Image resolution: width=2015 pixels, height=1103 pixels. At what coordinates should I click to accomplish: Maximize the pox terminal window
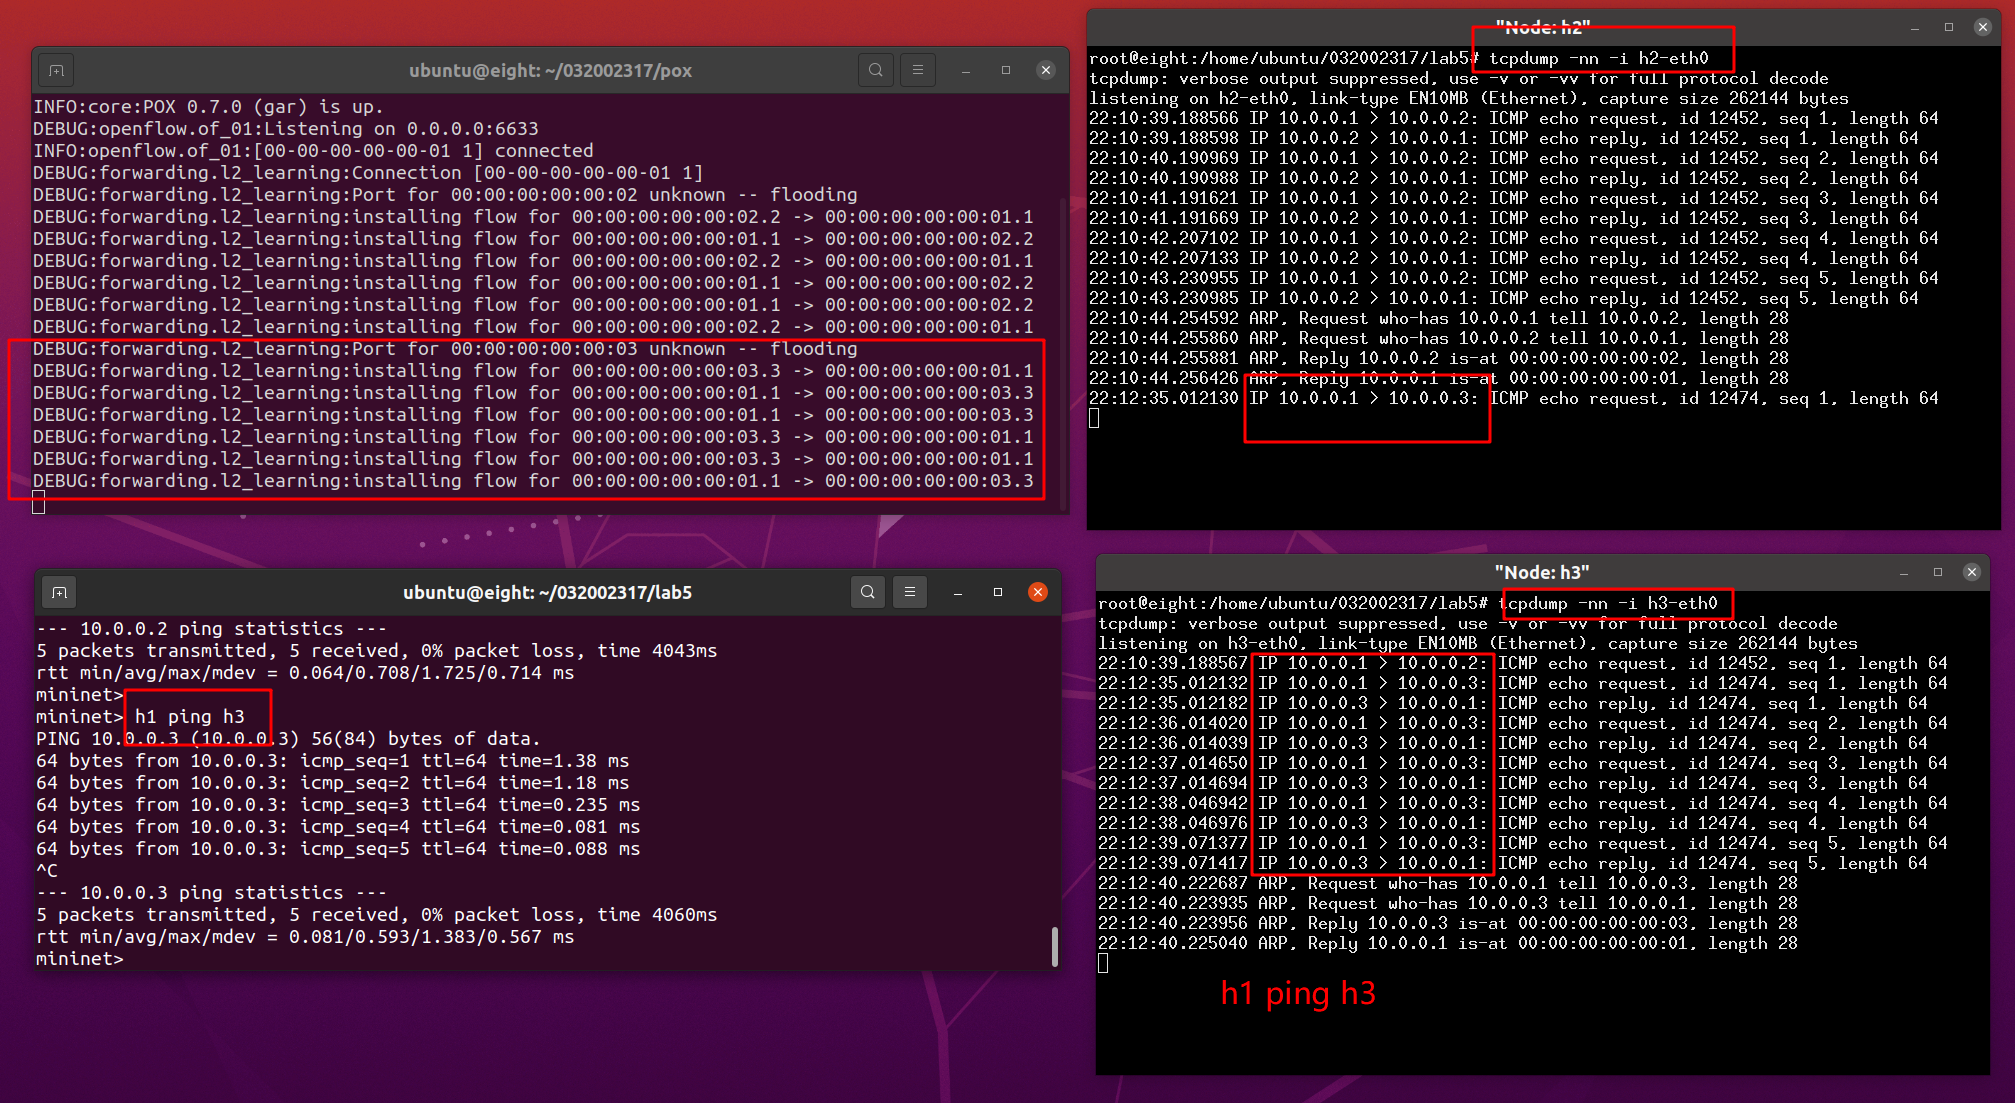point(1005,70)
